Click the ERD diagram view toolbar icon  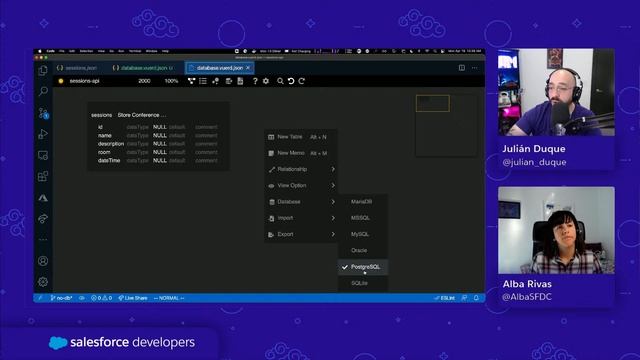coord(191,81)
